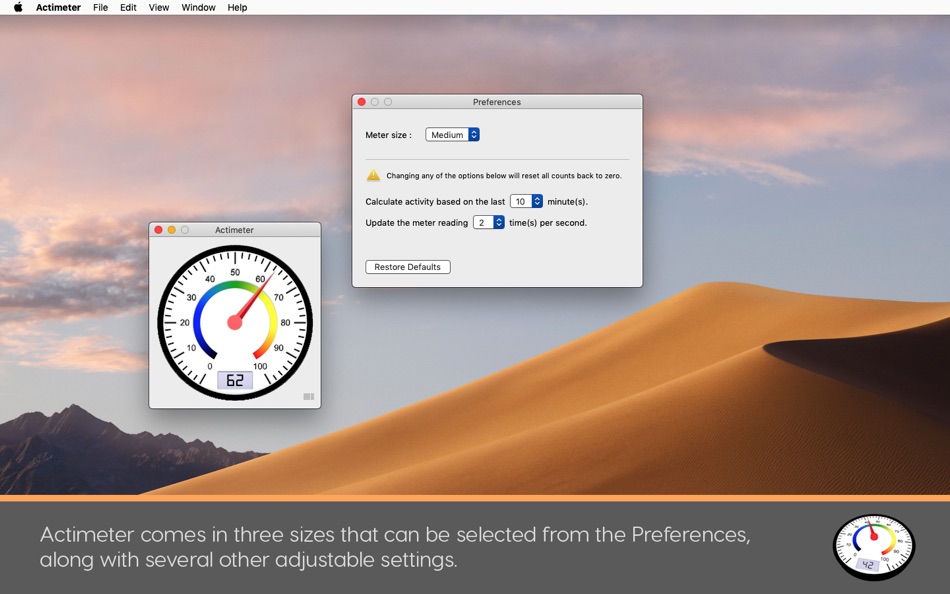Click the 'Calculate activity based on the last' text
This screenshot has height=594, width=950.
click(x=435, y=201)
